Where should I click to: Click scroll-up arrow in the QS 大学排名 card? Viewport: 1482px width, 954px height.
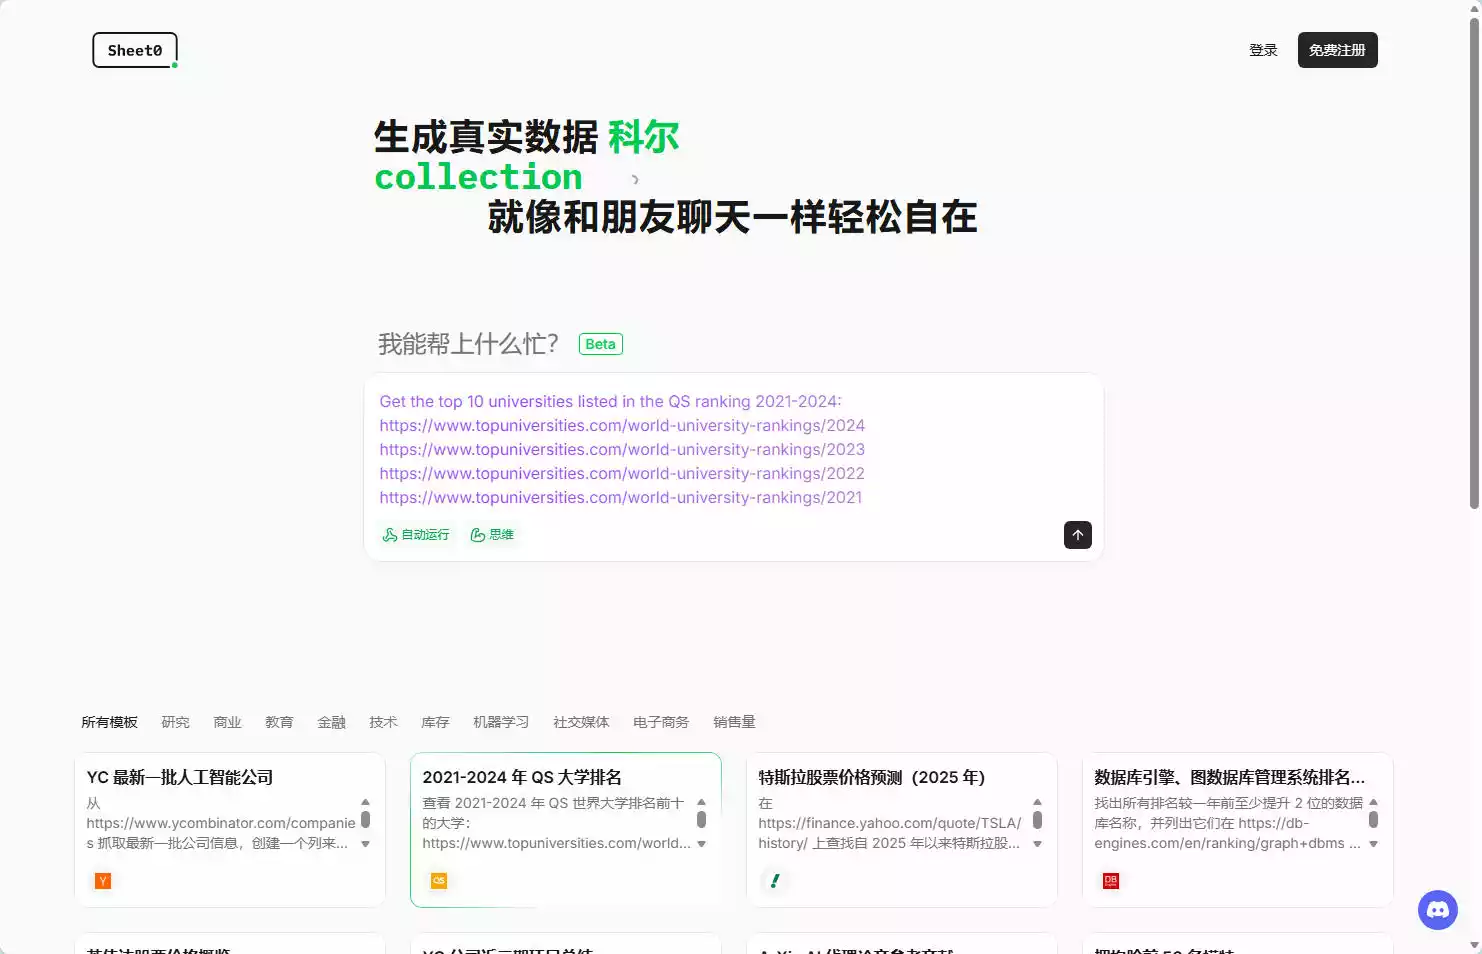(702, 802)
